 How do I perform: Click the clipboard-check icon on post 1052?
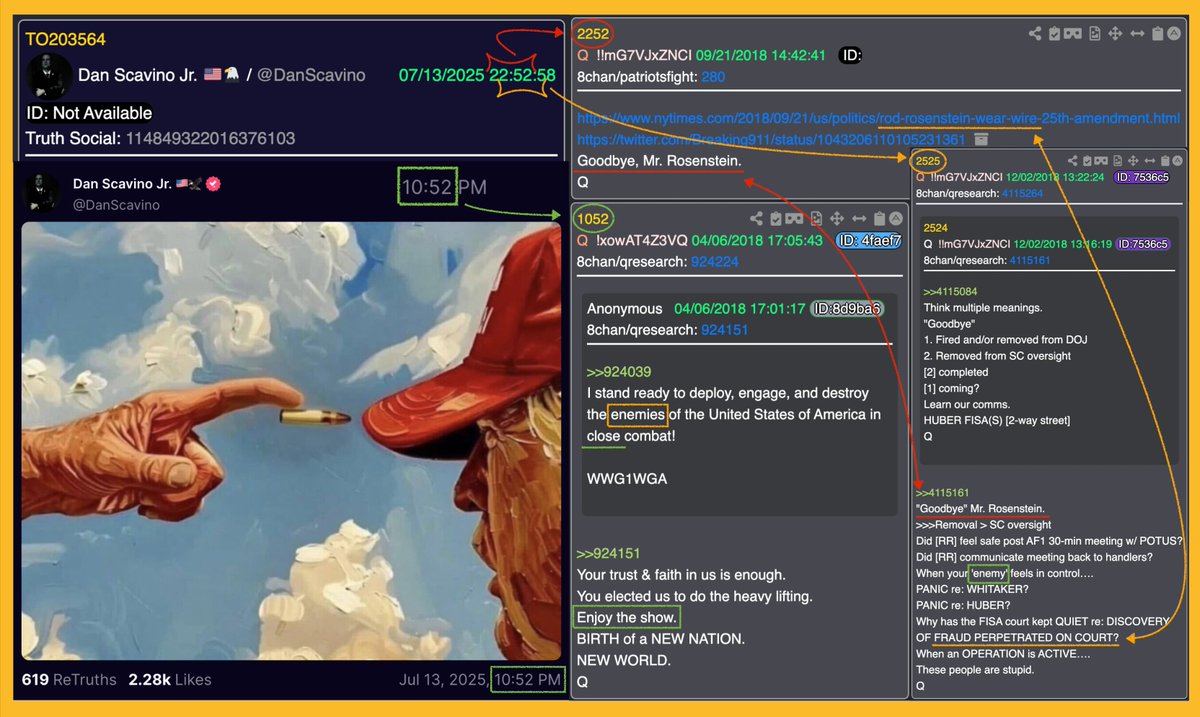[776, 219]
